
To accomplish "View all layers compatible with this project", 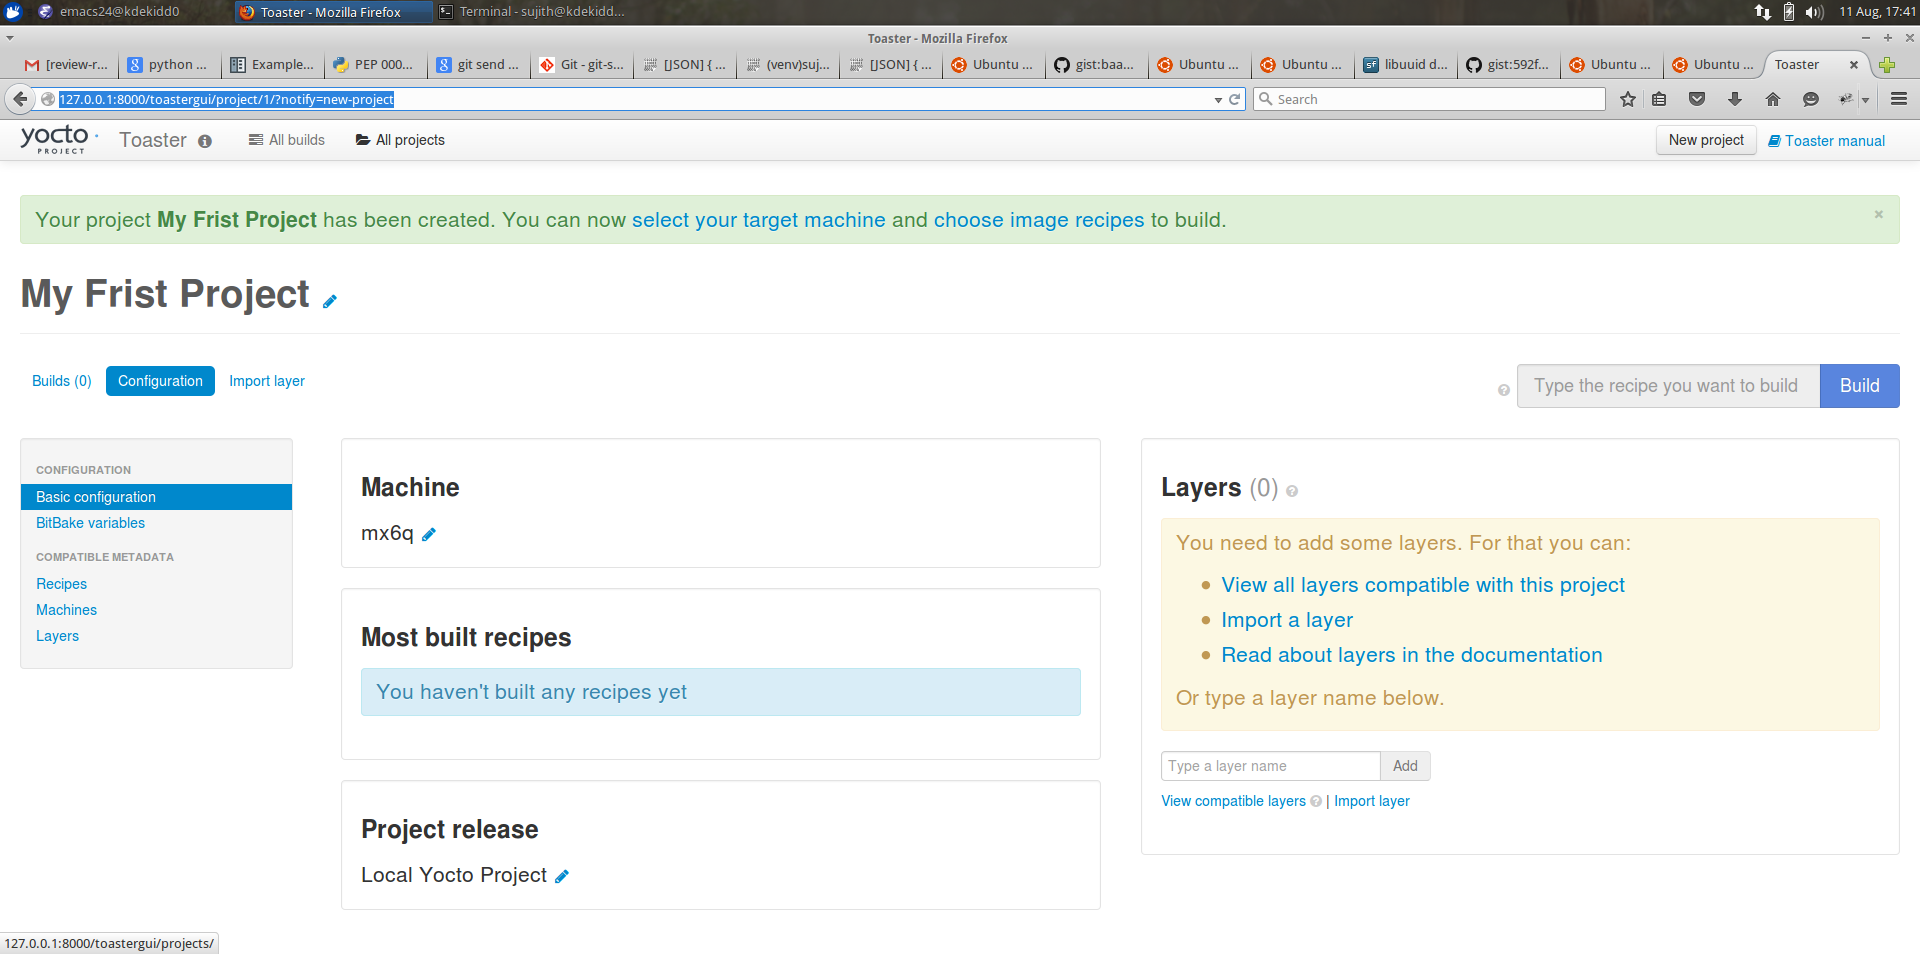I will pos(1423,585).
